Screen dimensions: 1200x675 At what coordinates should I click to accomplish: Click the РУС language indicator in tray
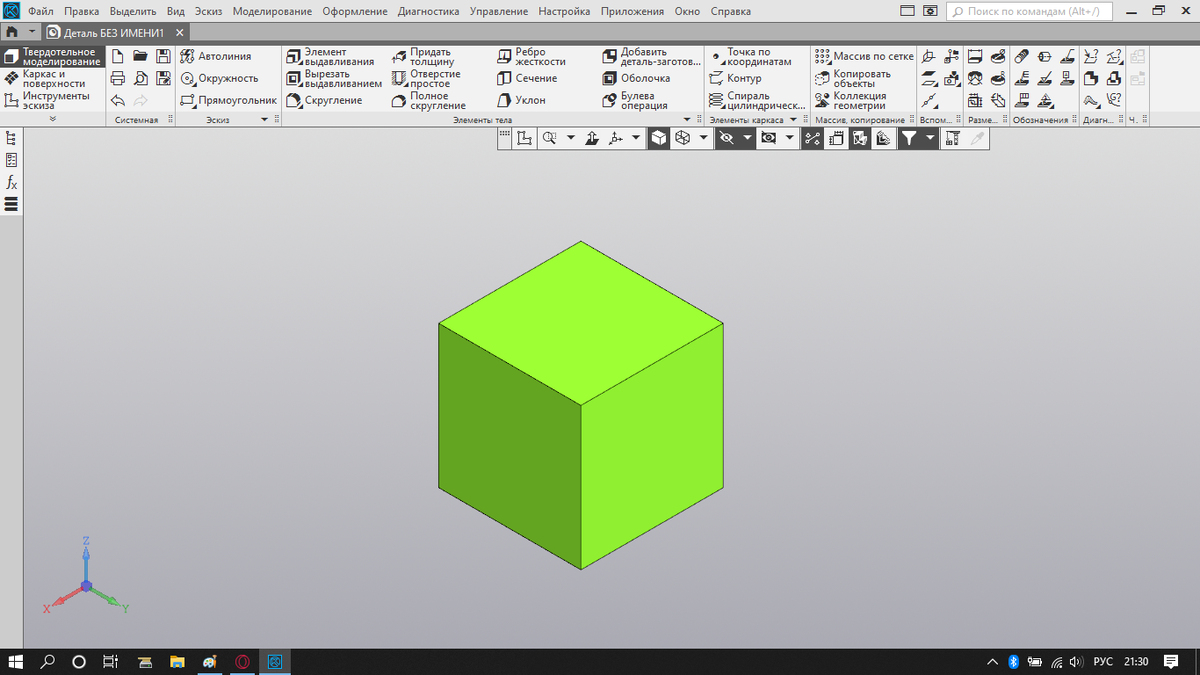(x=1103, y=662)
